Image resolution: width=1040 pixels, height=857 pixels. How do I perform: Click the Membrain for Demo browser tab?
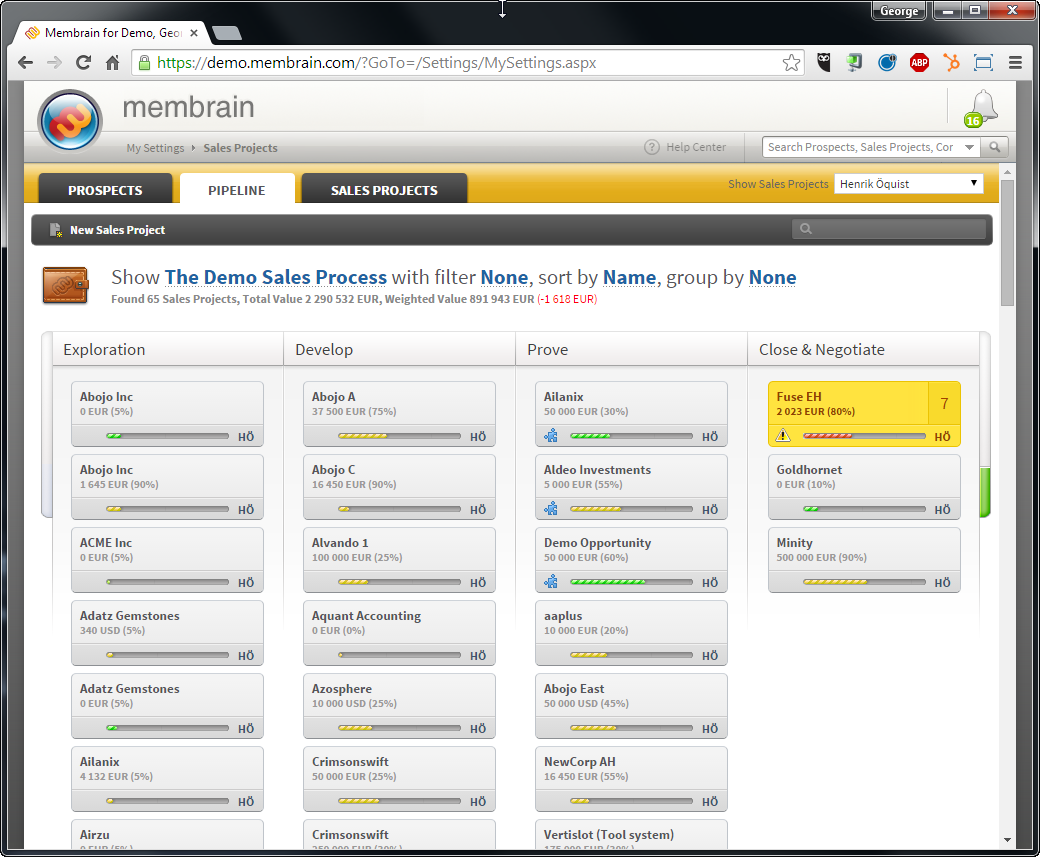pos(113,33)
